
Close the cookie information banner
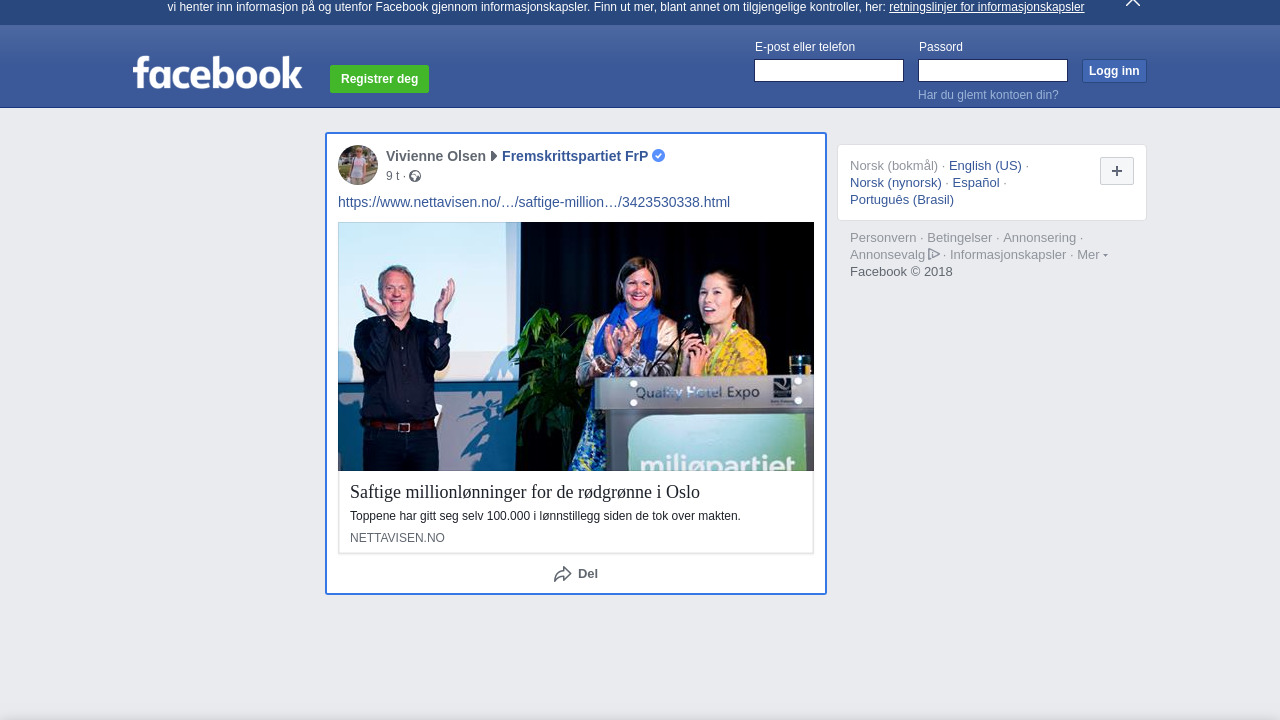[1133, 3]
